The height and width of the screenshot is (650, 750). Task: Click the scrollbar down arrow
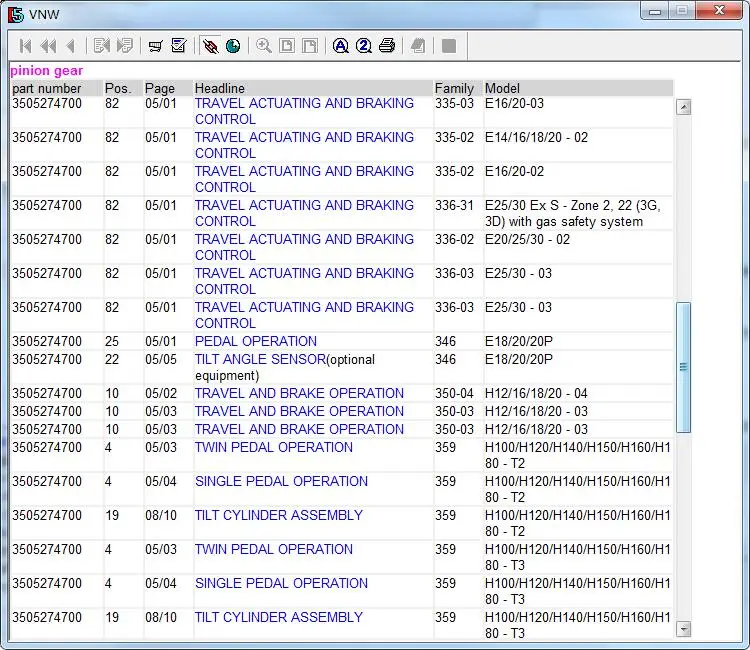click(684, 629)
